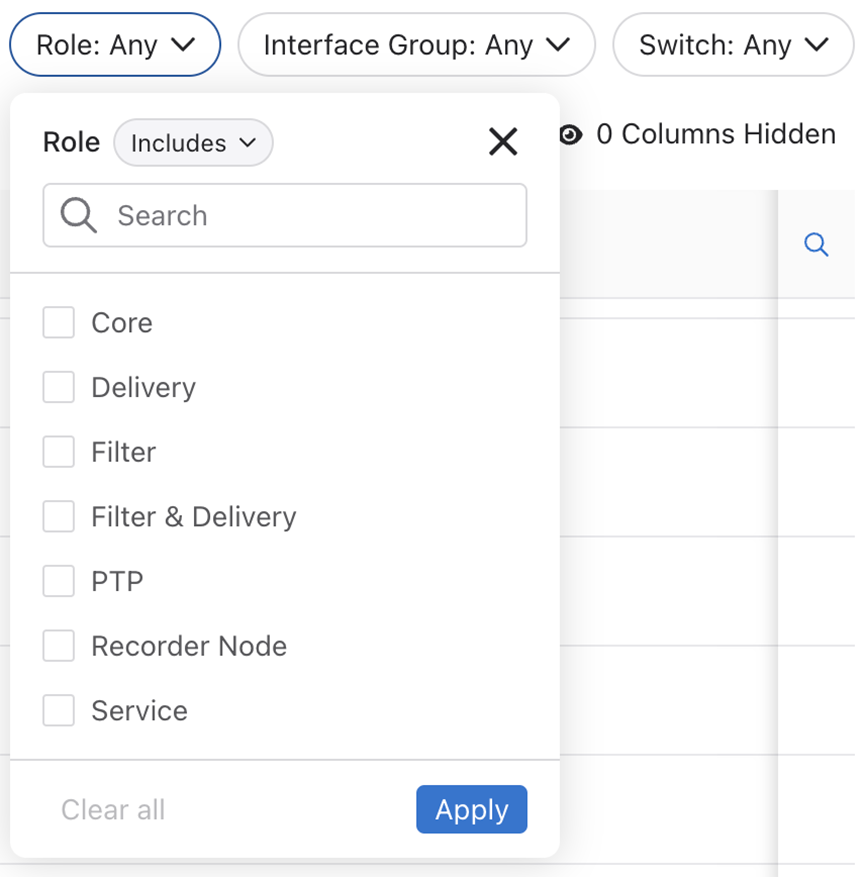Focus the role Search input field

310,215
